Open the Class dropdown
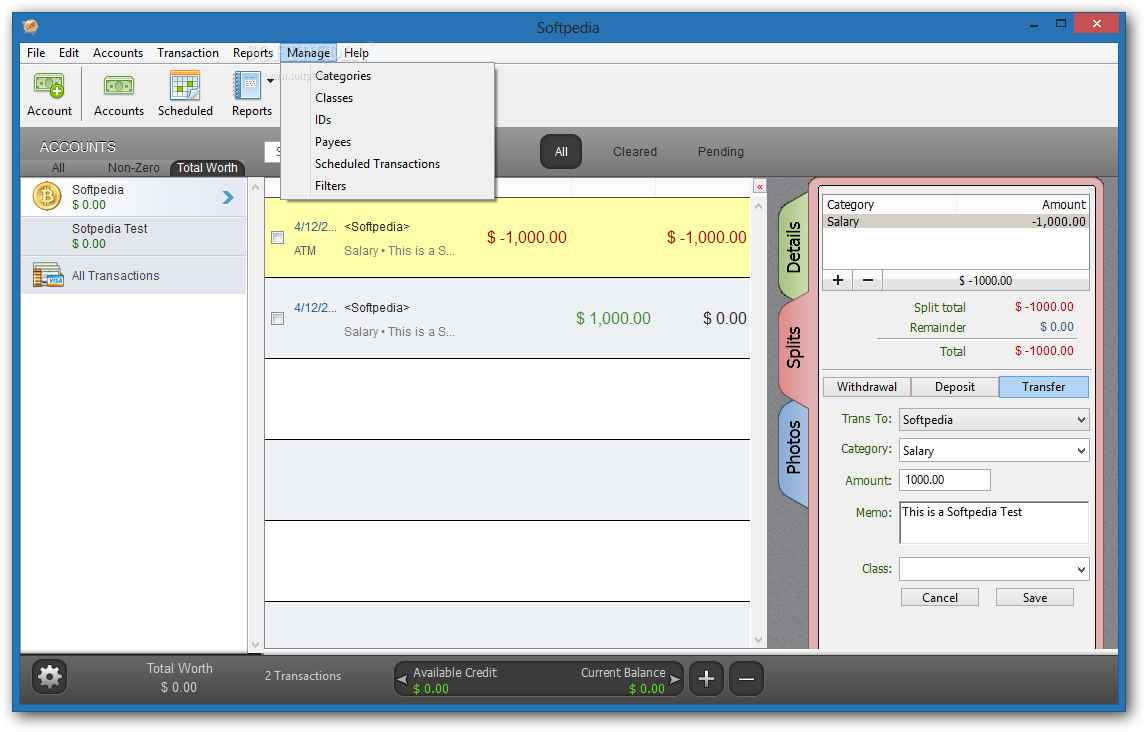The height and width of the screenshot is (732, 1146). (x=994, y=569)
